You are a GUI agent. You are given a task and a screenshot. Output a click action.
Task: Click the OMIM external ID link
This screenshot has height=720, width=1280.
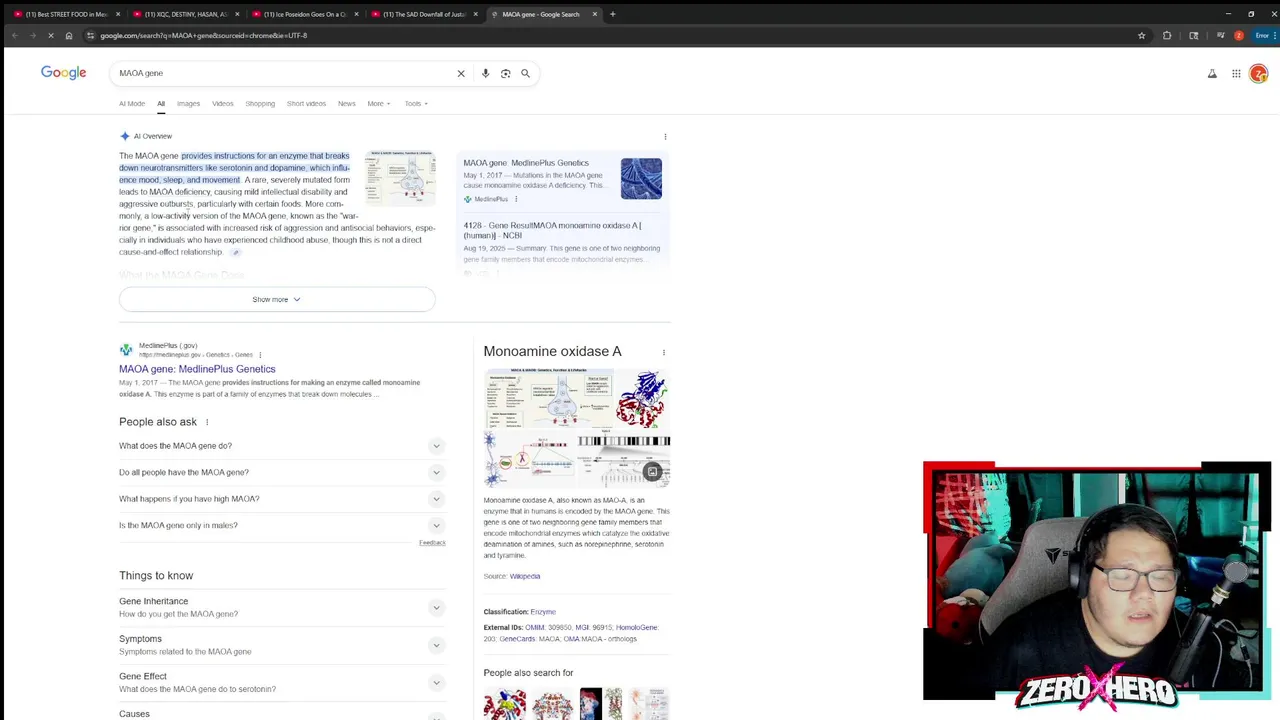[x=534, y=627]
